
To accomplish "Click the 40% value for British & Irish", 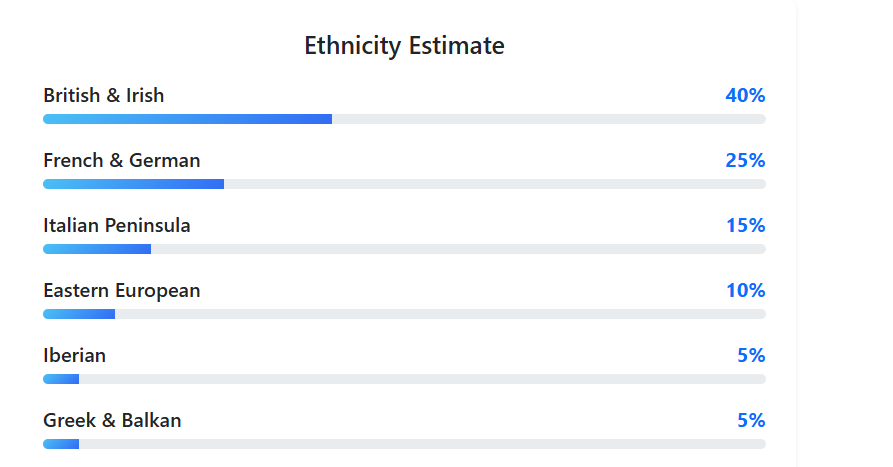I will [x=745, y=96].
